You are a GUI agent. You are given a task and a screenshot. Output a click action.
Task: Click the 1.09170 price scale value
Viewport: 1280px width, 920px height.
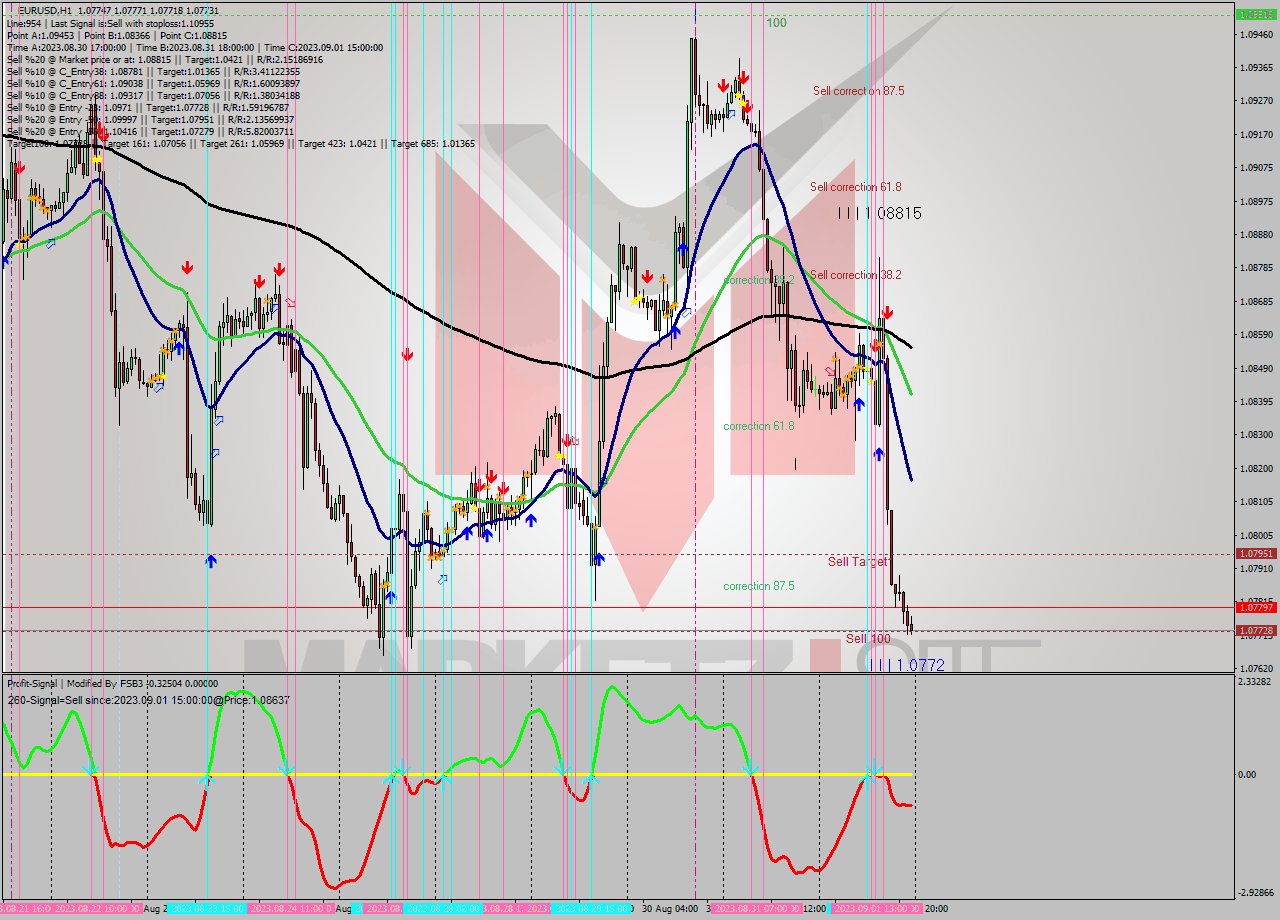(1256, 134)
